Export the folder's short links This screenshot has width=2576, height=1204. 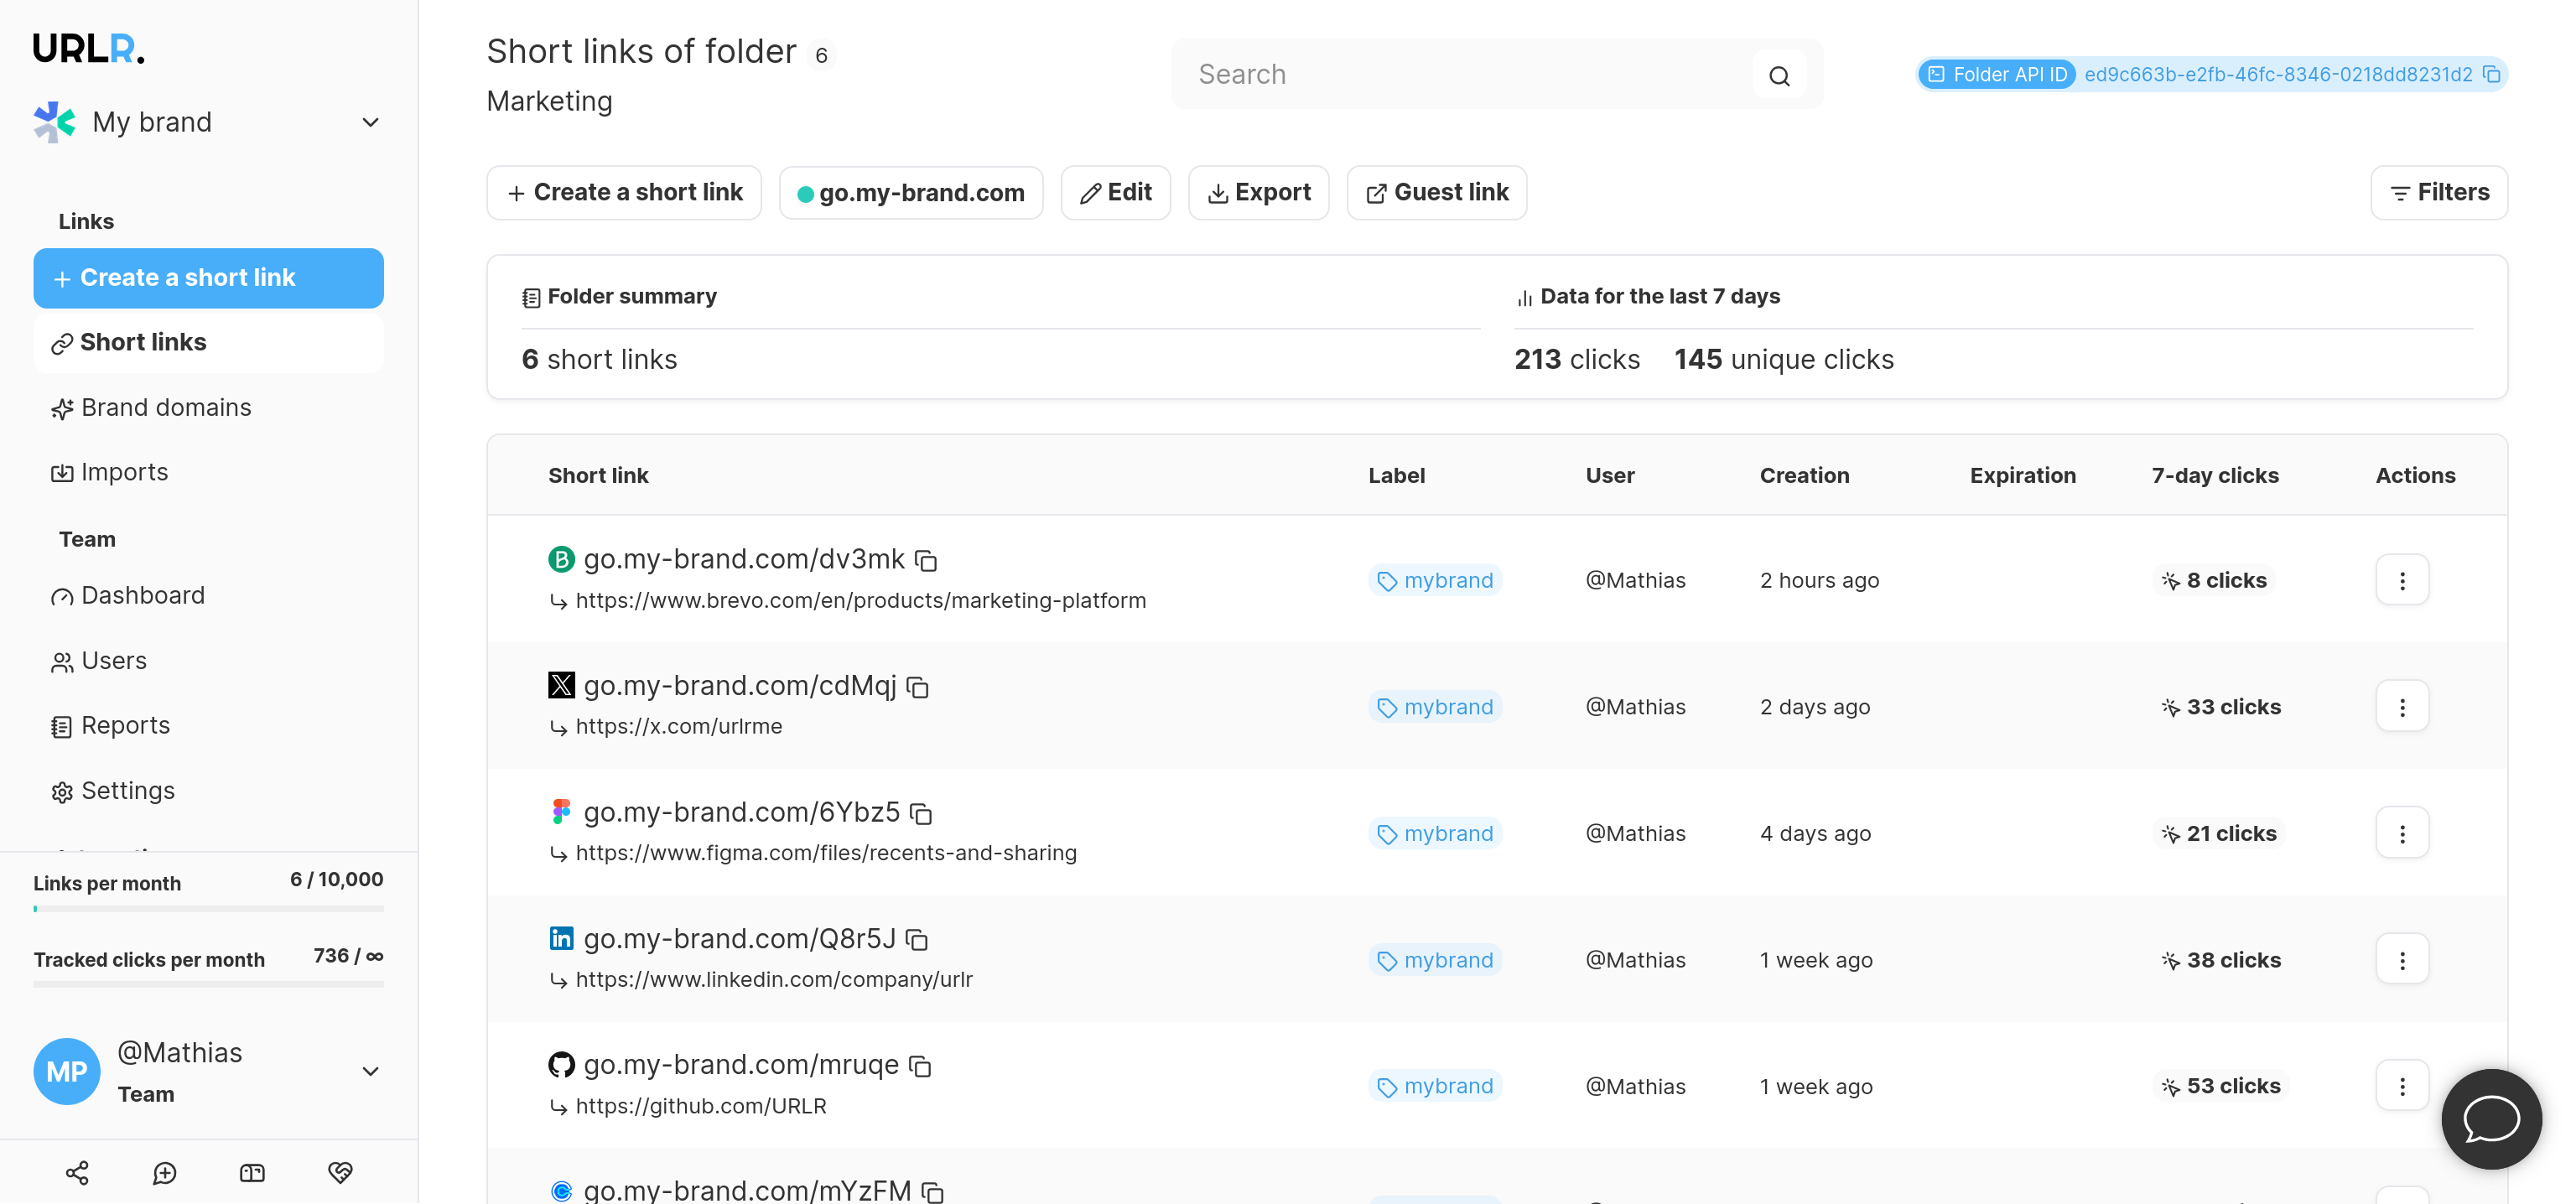[x=1258, y=193]
